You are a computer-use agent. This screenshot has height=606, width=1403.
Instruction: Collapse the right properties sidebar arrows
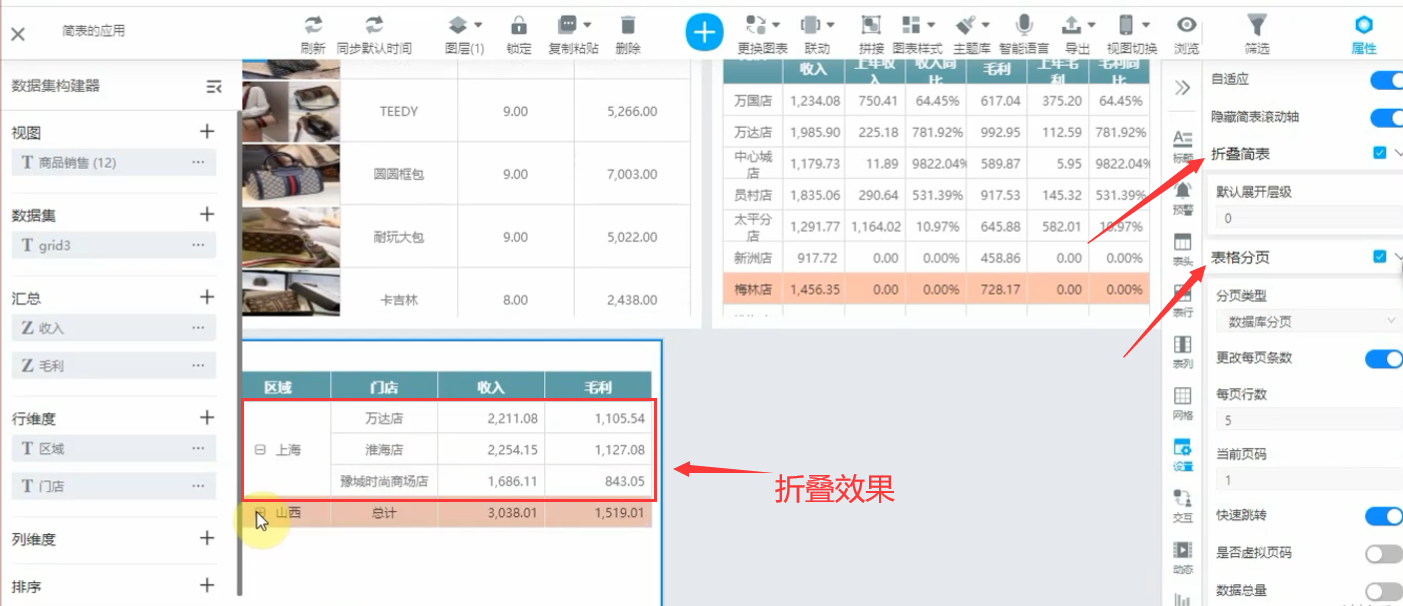(x=1182, y=88)
